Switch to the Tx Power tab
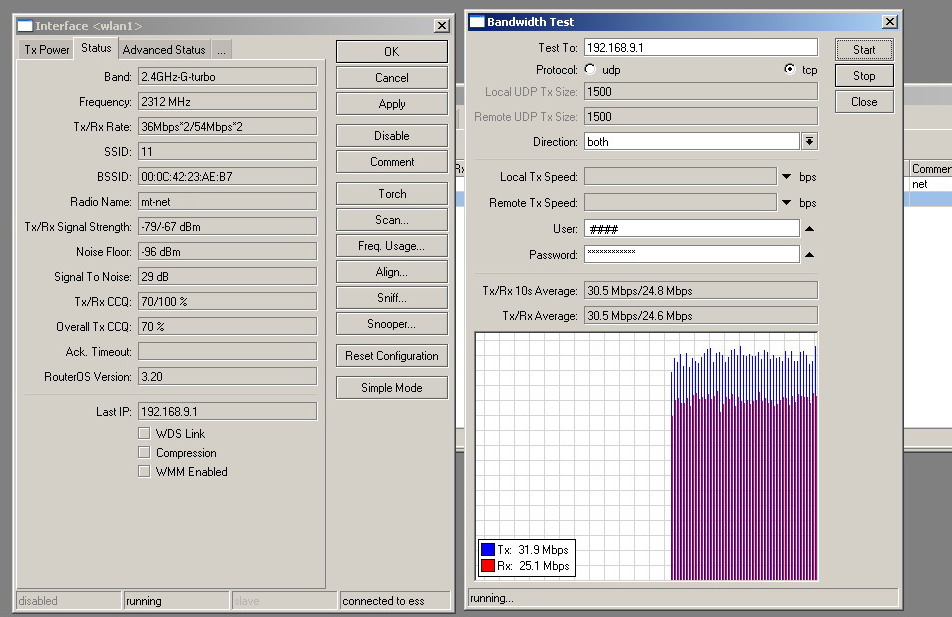Screen dimensions: 952x617 point(47,50)
